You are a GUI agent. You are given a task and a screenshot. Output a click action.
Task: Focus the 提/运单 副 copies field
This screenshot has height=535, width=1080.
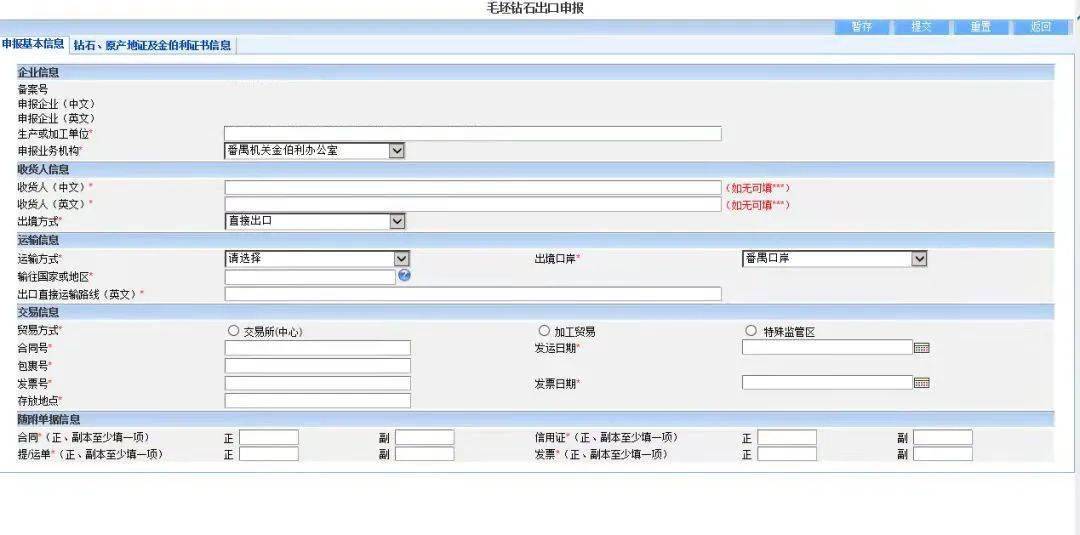pos(424,454)
